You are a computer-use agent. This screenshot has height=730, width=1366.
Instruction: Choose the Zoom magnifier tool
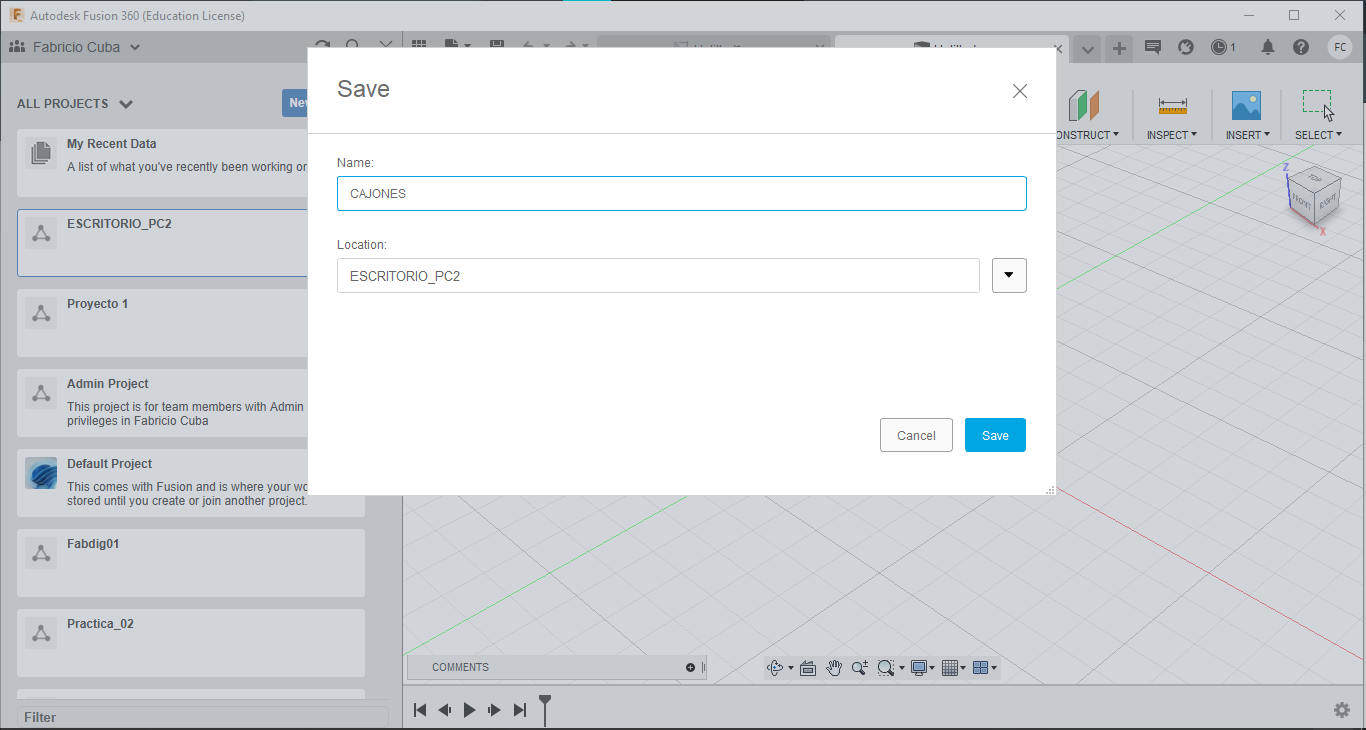(x=859, y=668)
